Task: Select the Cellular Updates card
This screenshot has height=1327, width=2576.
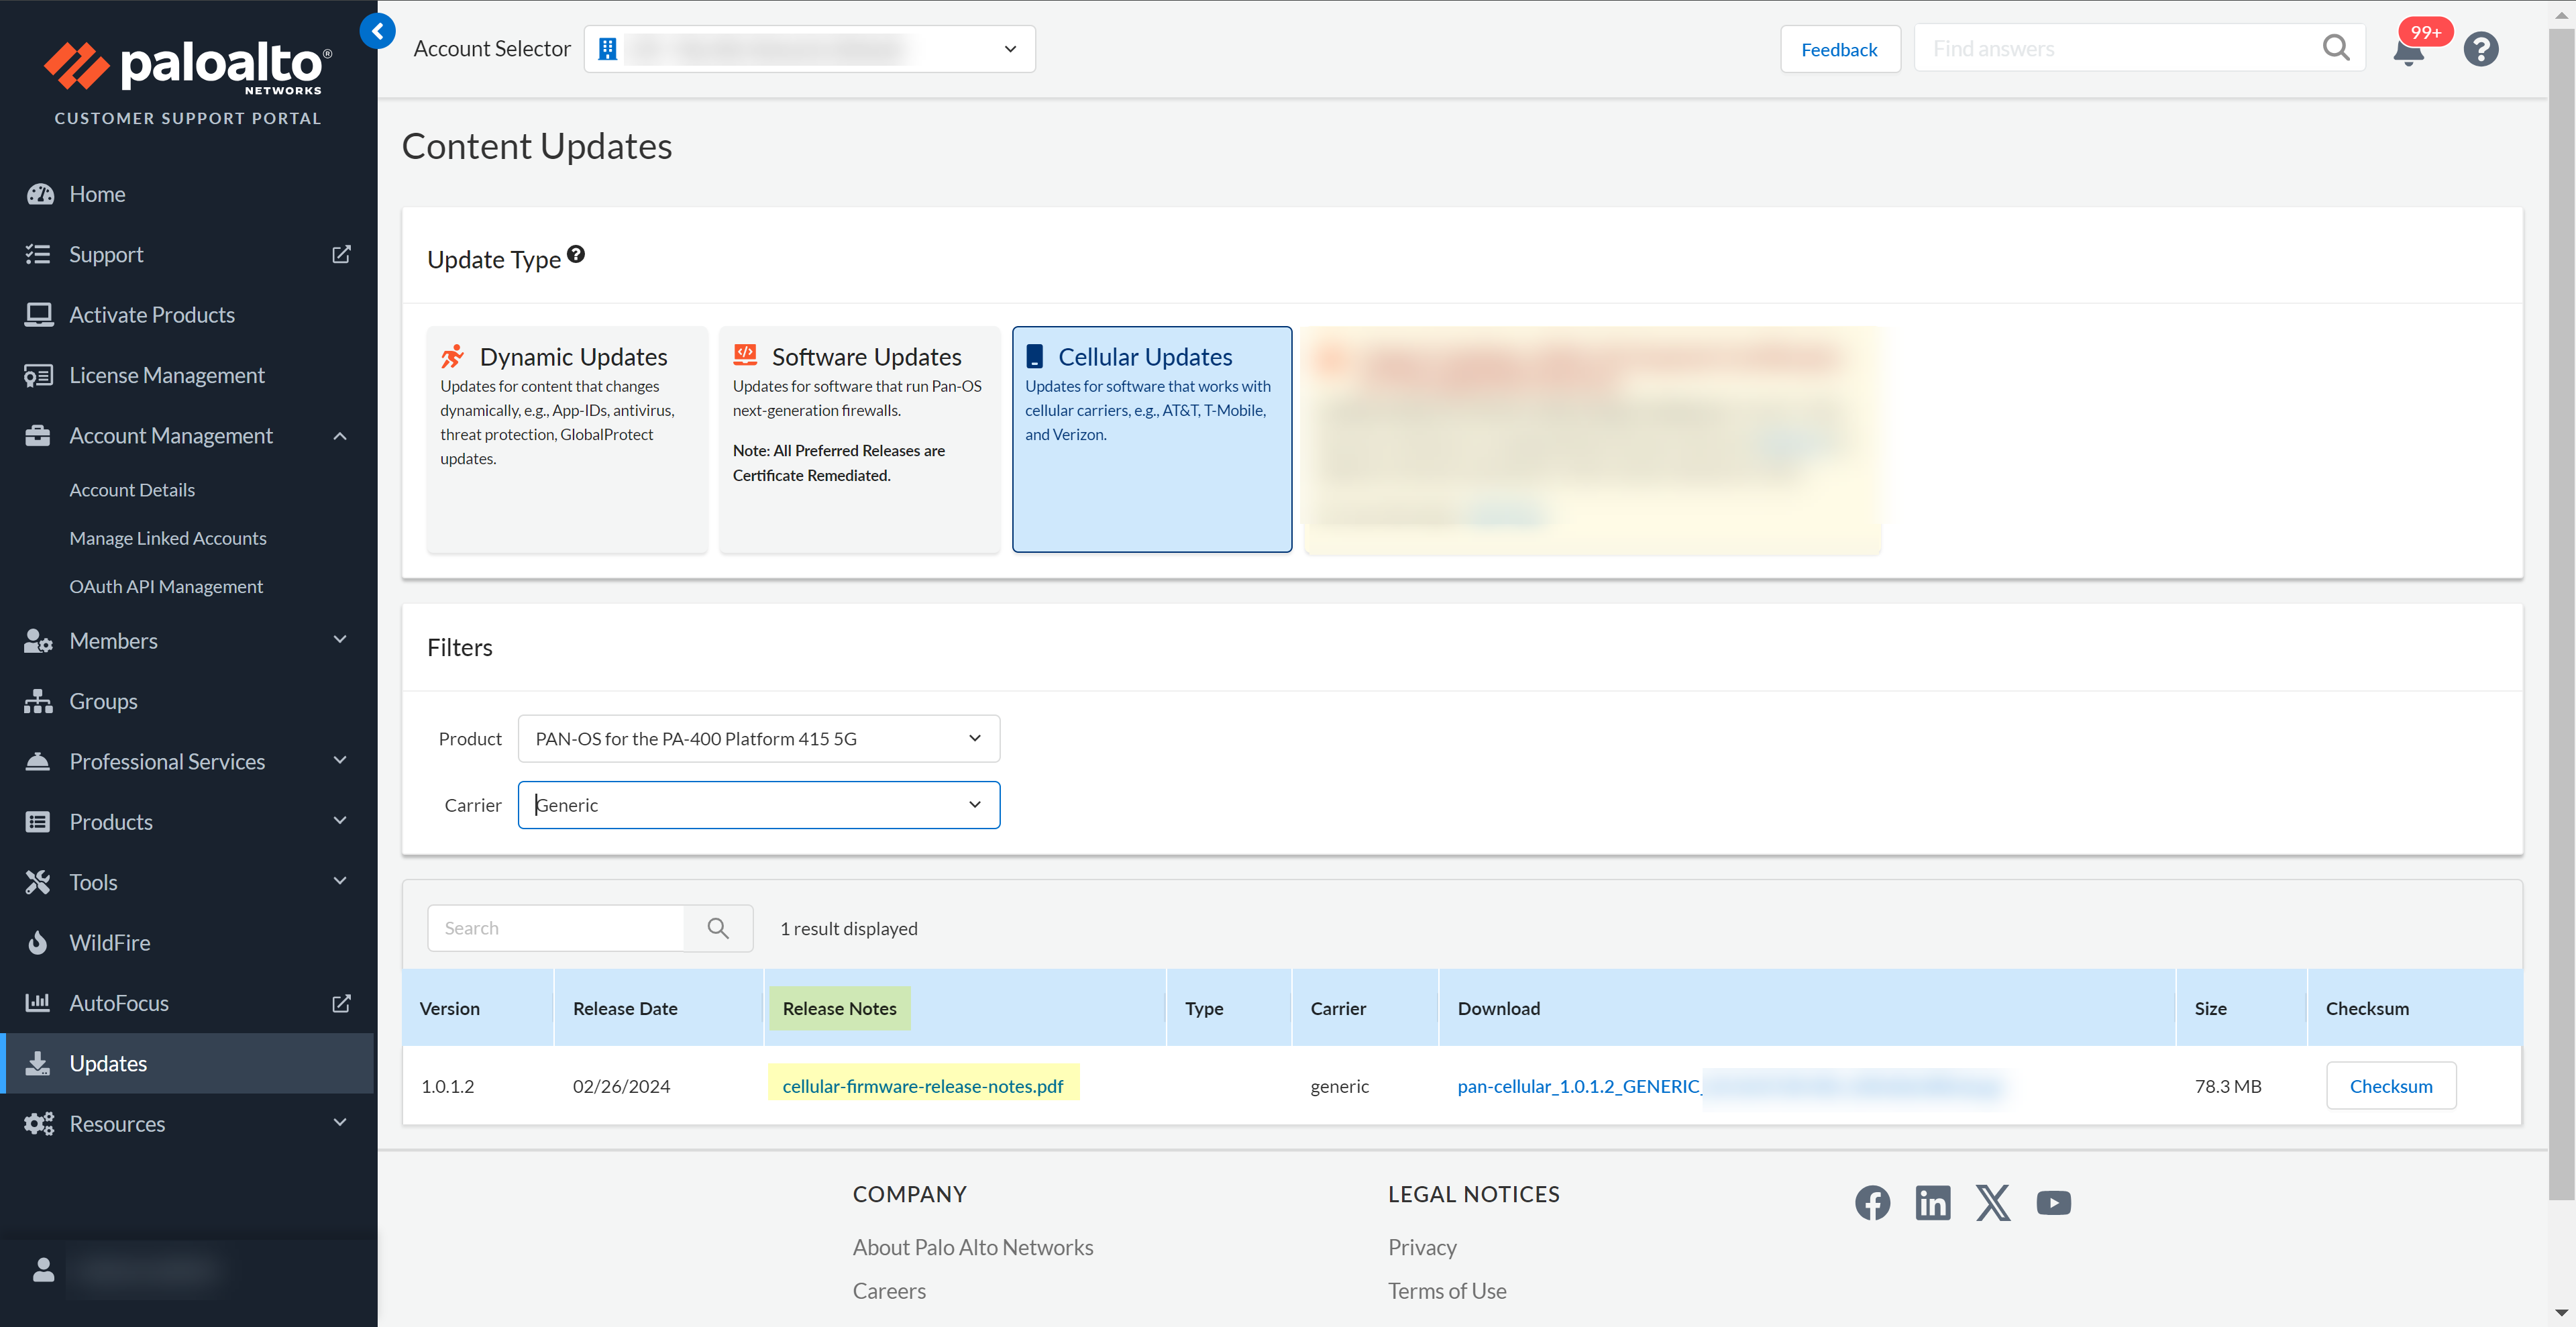Action: point(1151,438)
